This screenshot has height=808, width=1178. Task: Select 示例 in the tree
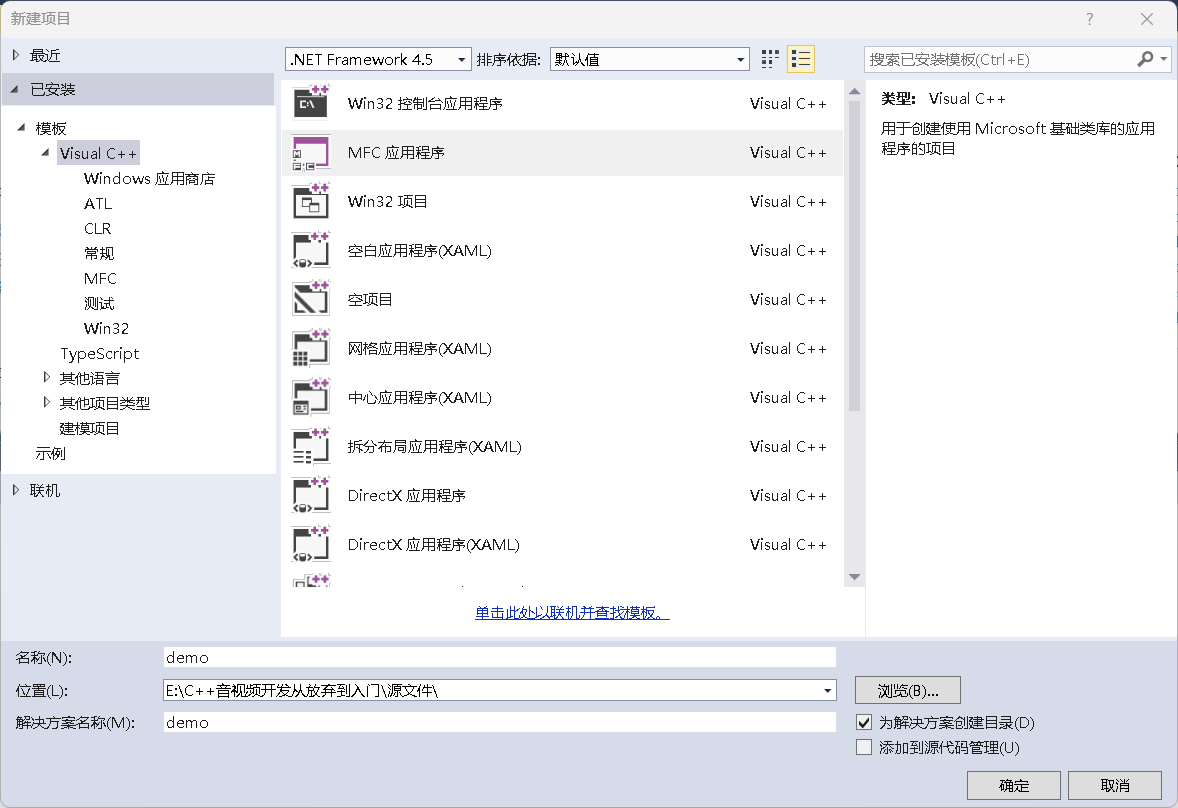tap(50, 454)
